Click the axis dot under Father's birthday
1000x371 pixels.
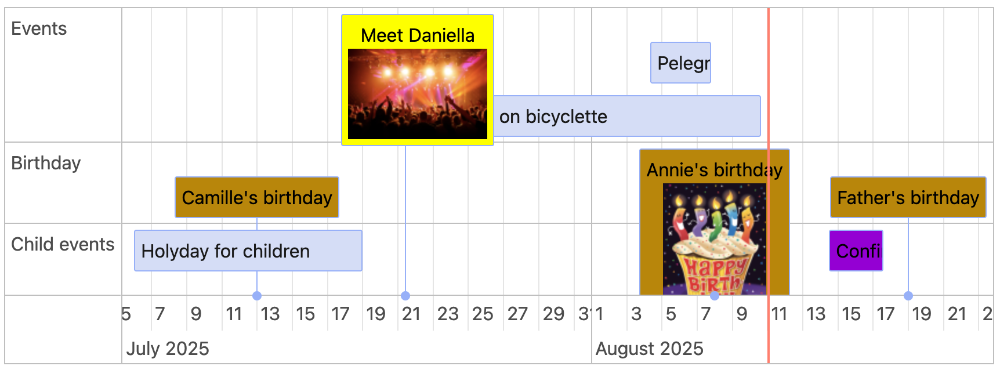[909, 296]
